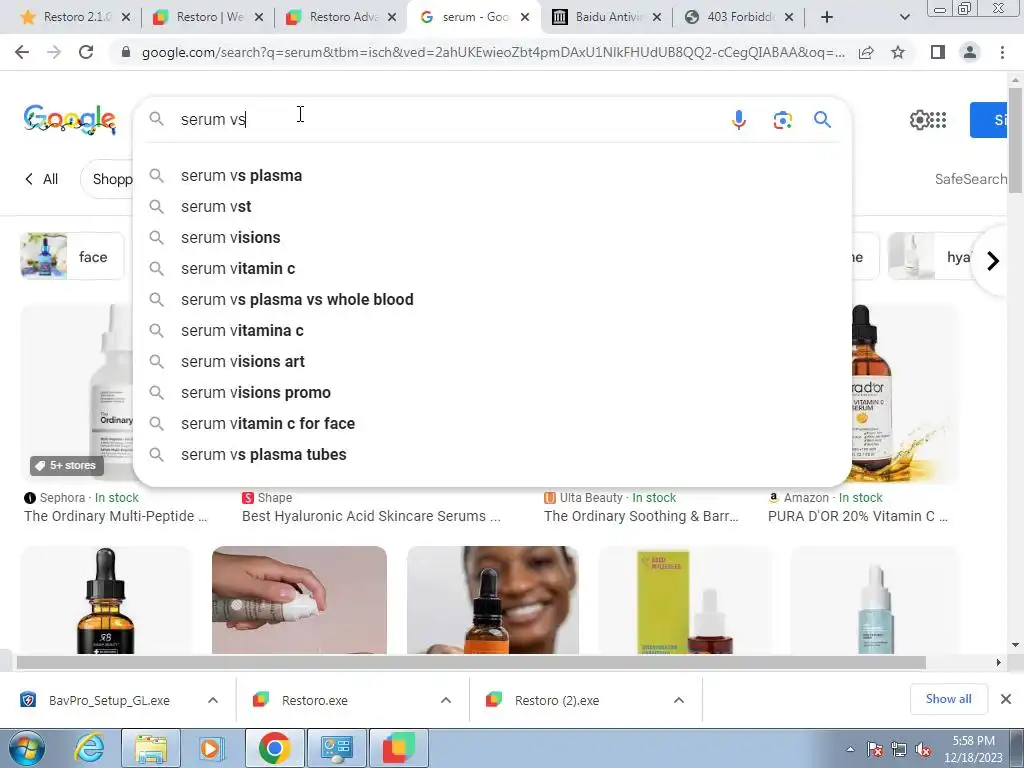Select 'serum vitamin c for face'
This screenshot has width=1024, height=768.
click(492, 424)
